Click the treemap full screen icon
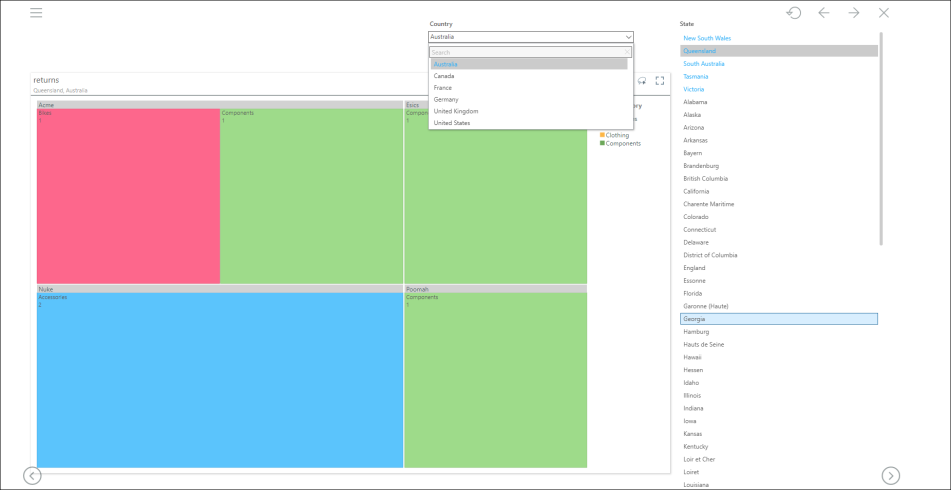Viewport: 951px width, 490px height. pyautogui.click(x=660, y=81)
